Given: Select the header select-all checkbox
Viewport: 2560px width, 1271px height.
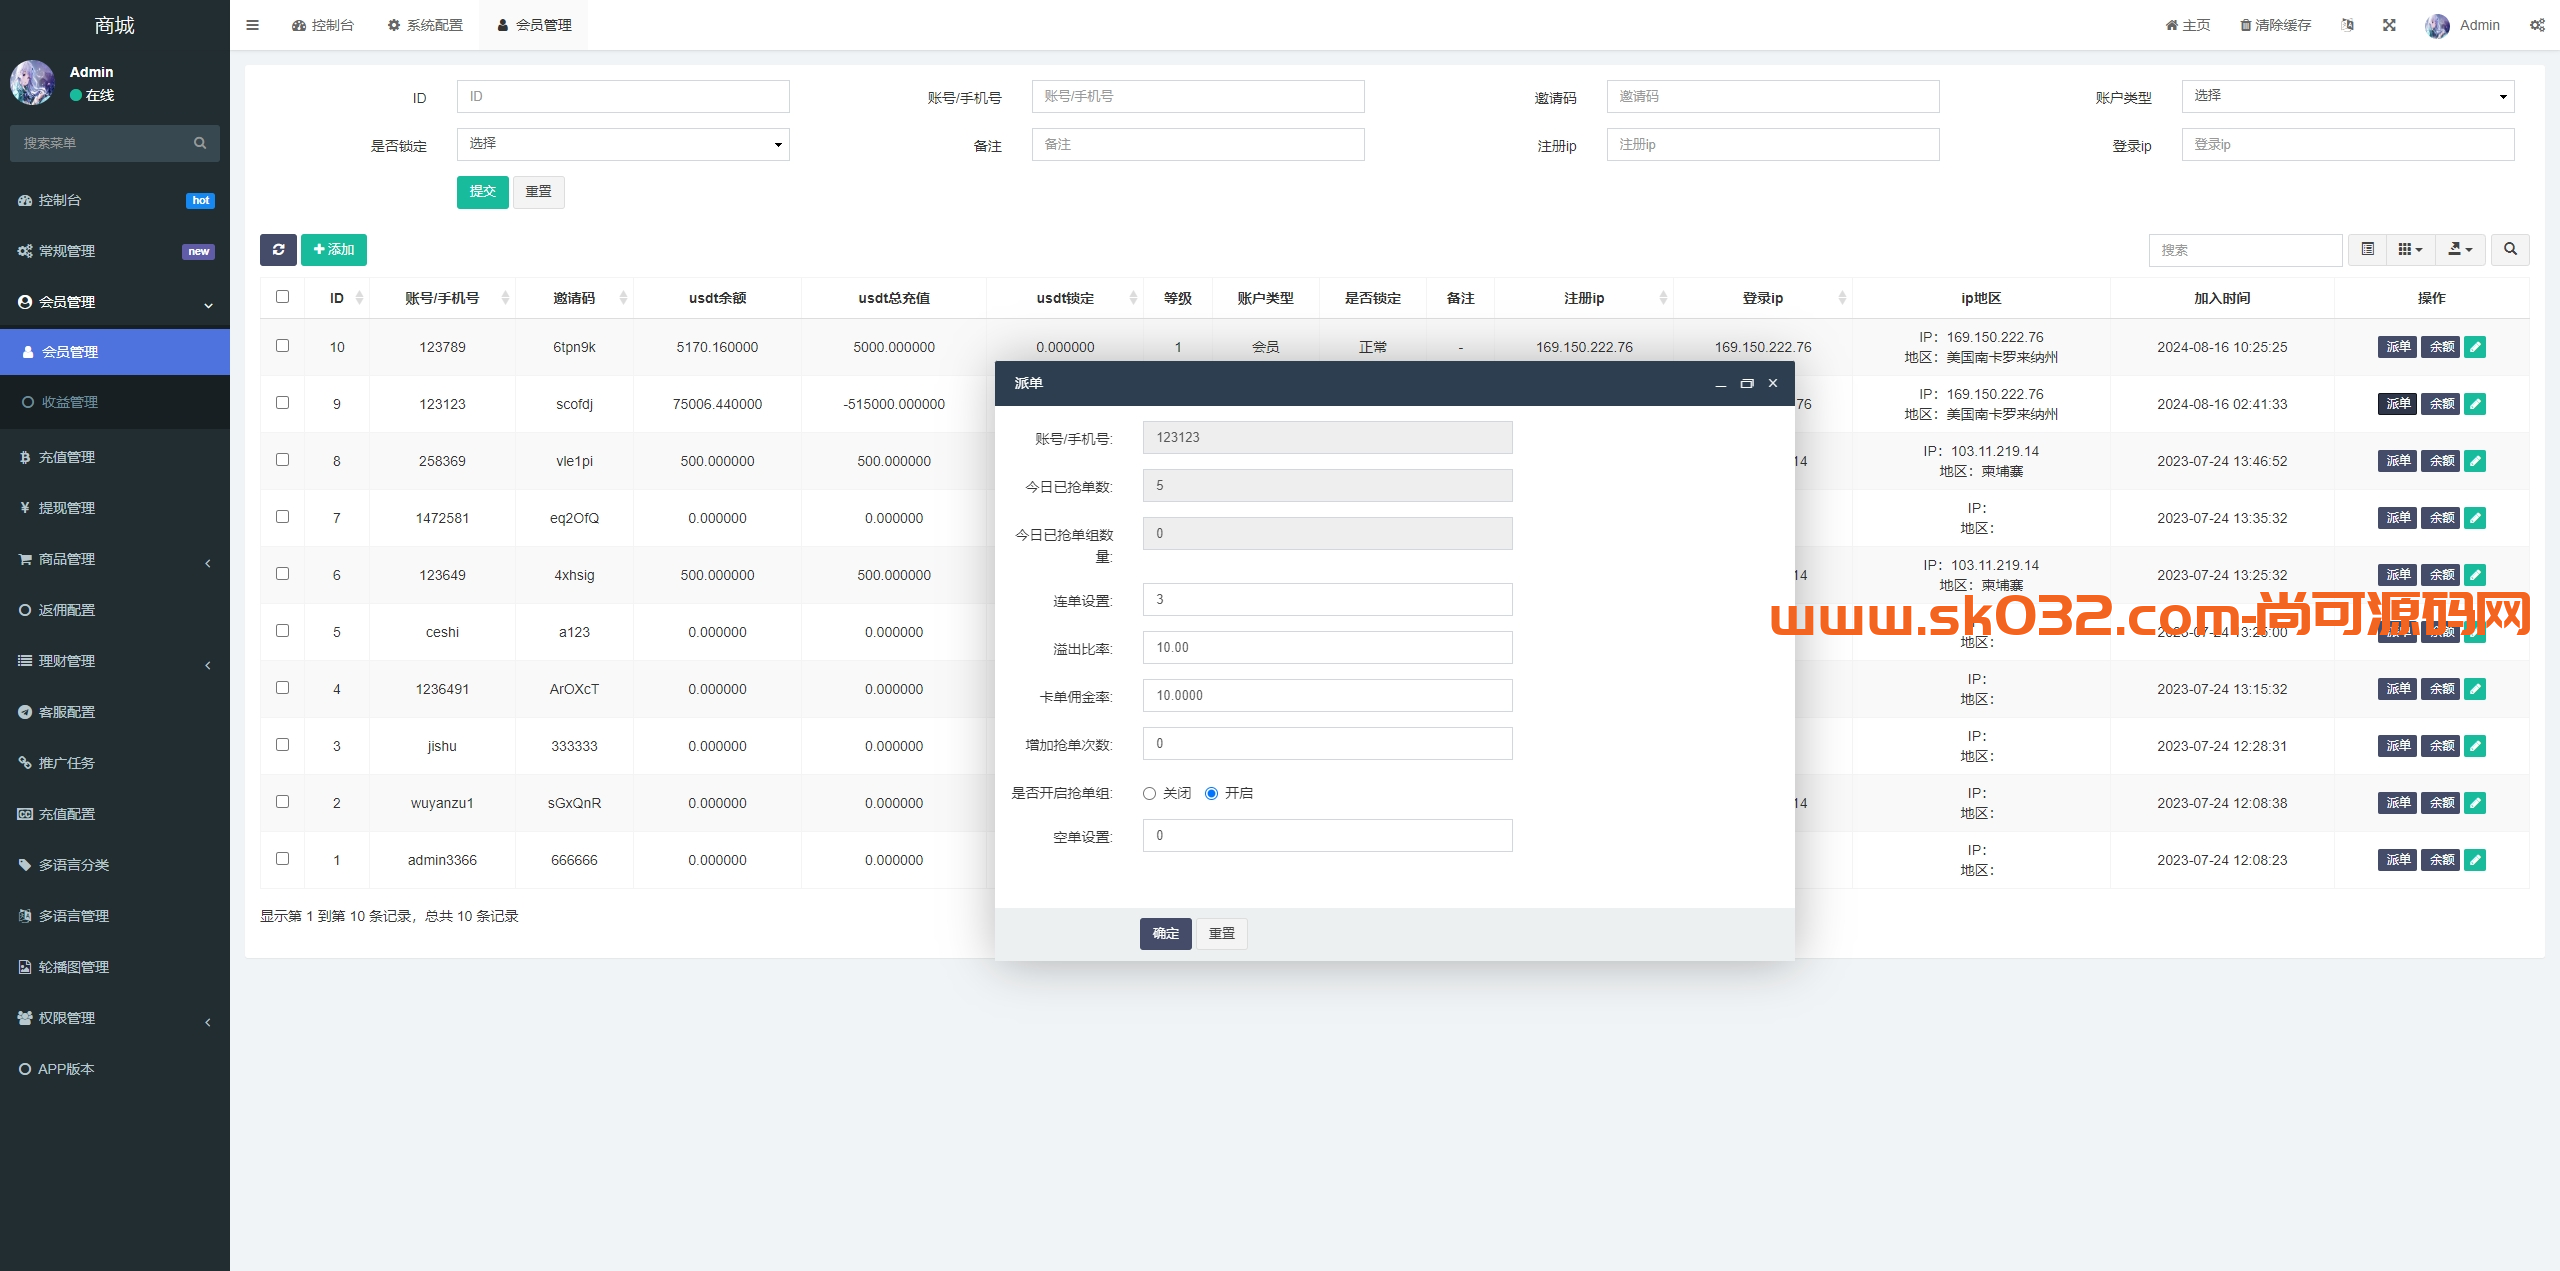Looking at the screenshot, I should point(282,297).
